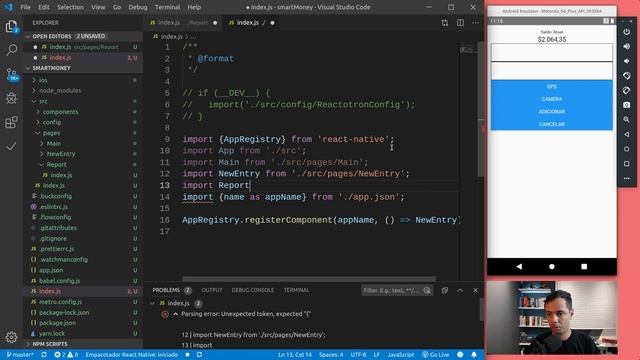Screen dimensions: 640x360
Task: Tap the CAMERA button in emulator
Action: point(551,99)
